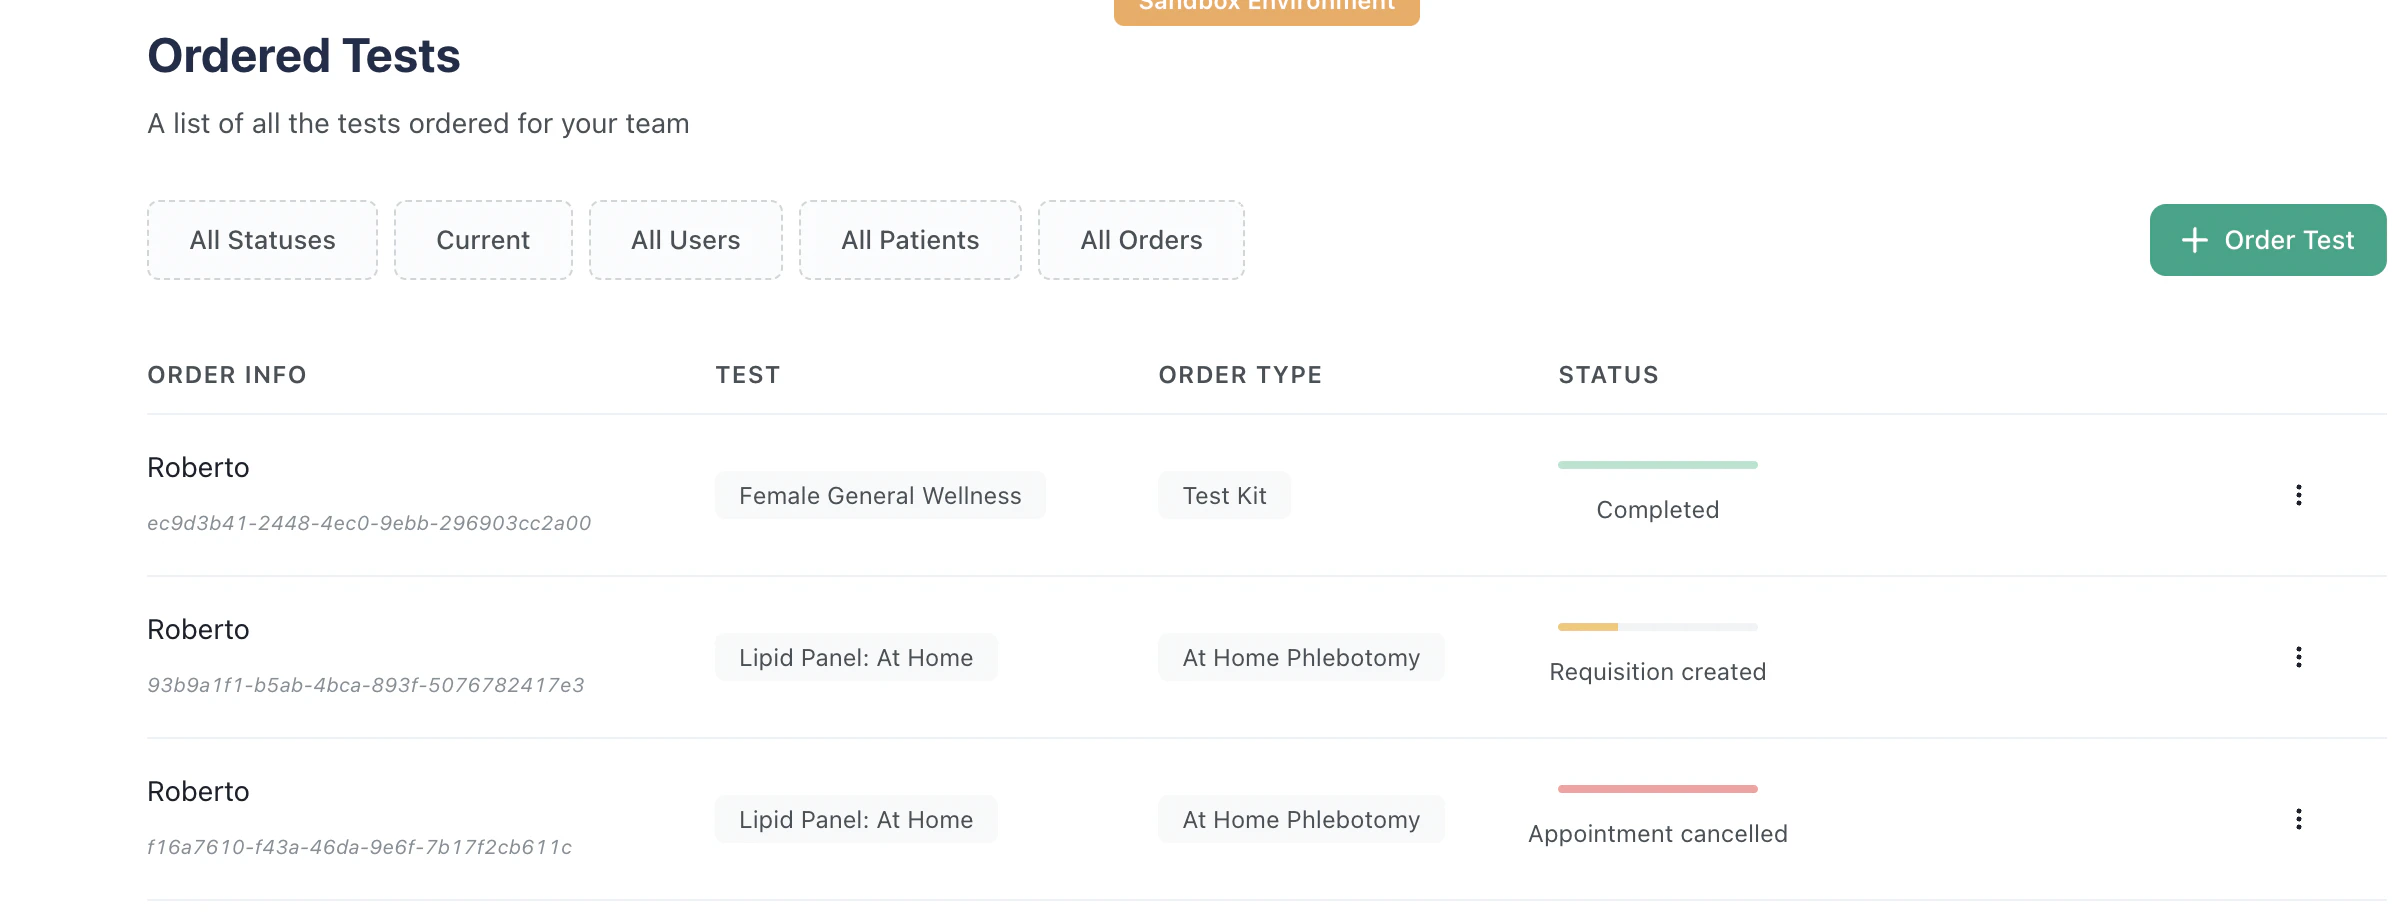Open the Current filter dropdown
This screenshot has width=2400, height=924.
[x=483, y=240]
